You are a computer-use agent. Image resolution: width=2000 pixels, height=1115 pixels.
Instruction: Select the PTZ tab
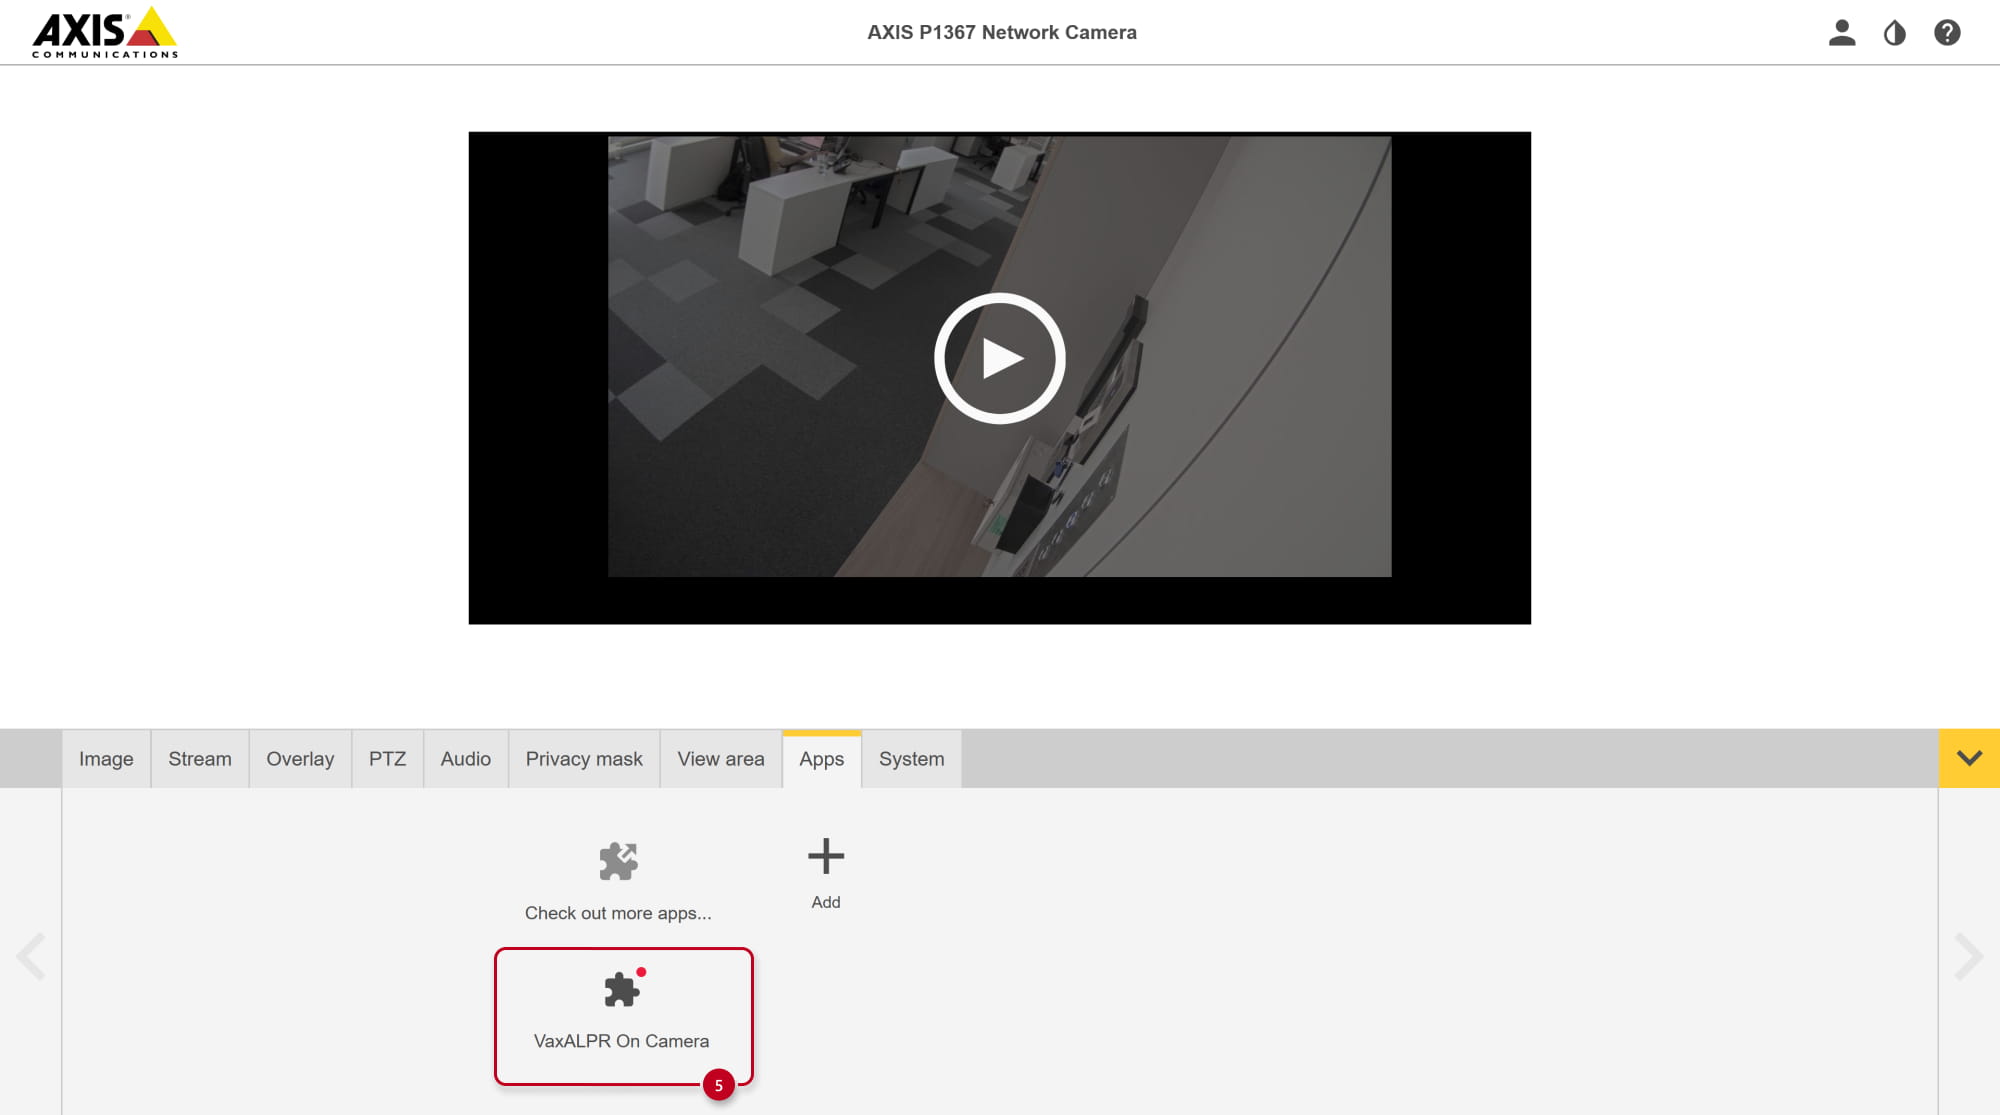click(387, 759)
